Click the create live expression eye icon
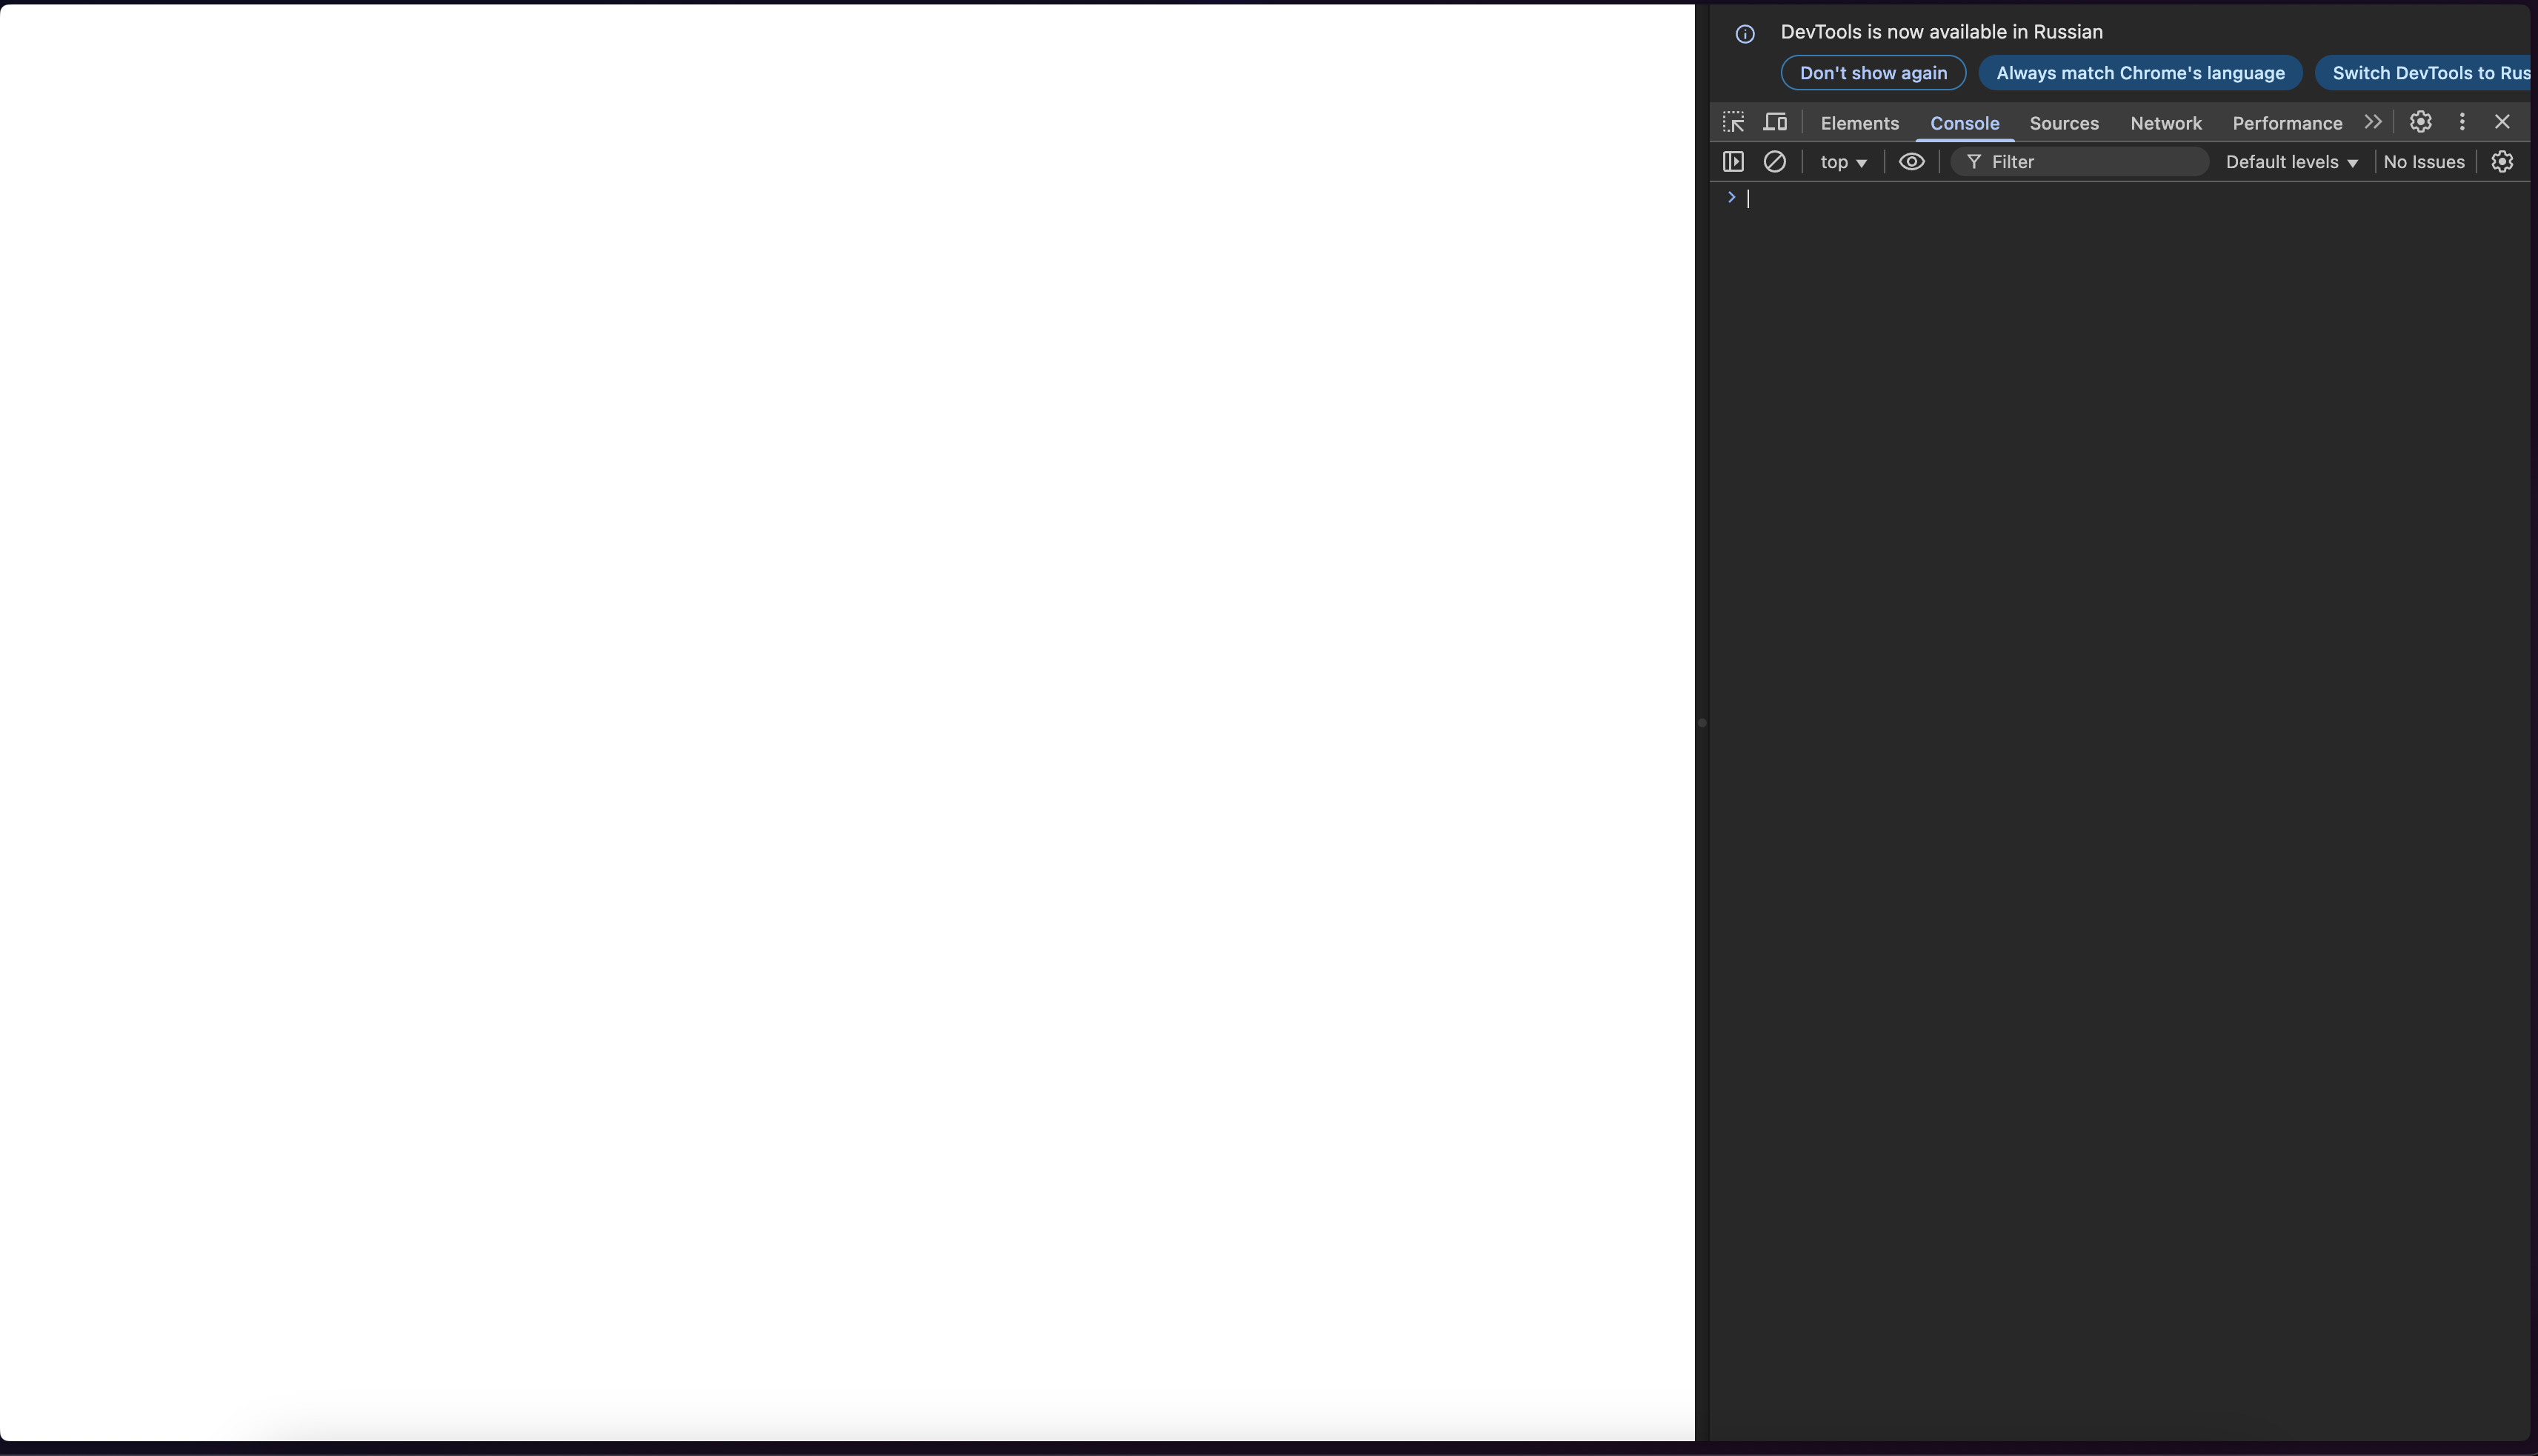The image size is (2538, 1456). point(1911,162)
